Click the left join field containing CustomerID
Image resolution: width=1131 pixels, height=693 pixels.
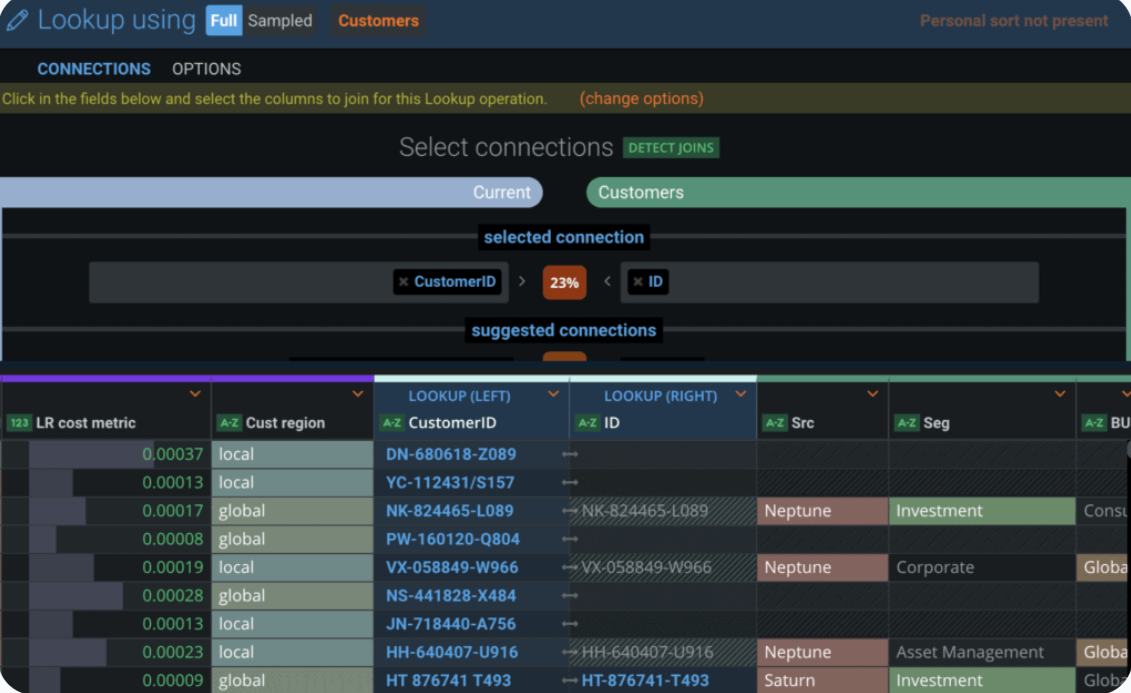[x=299, y=282]
